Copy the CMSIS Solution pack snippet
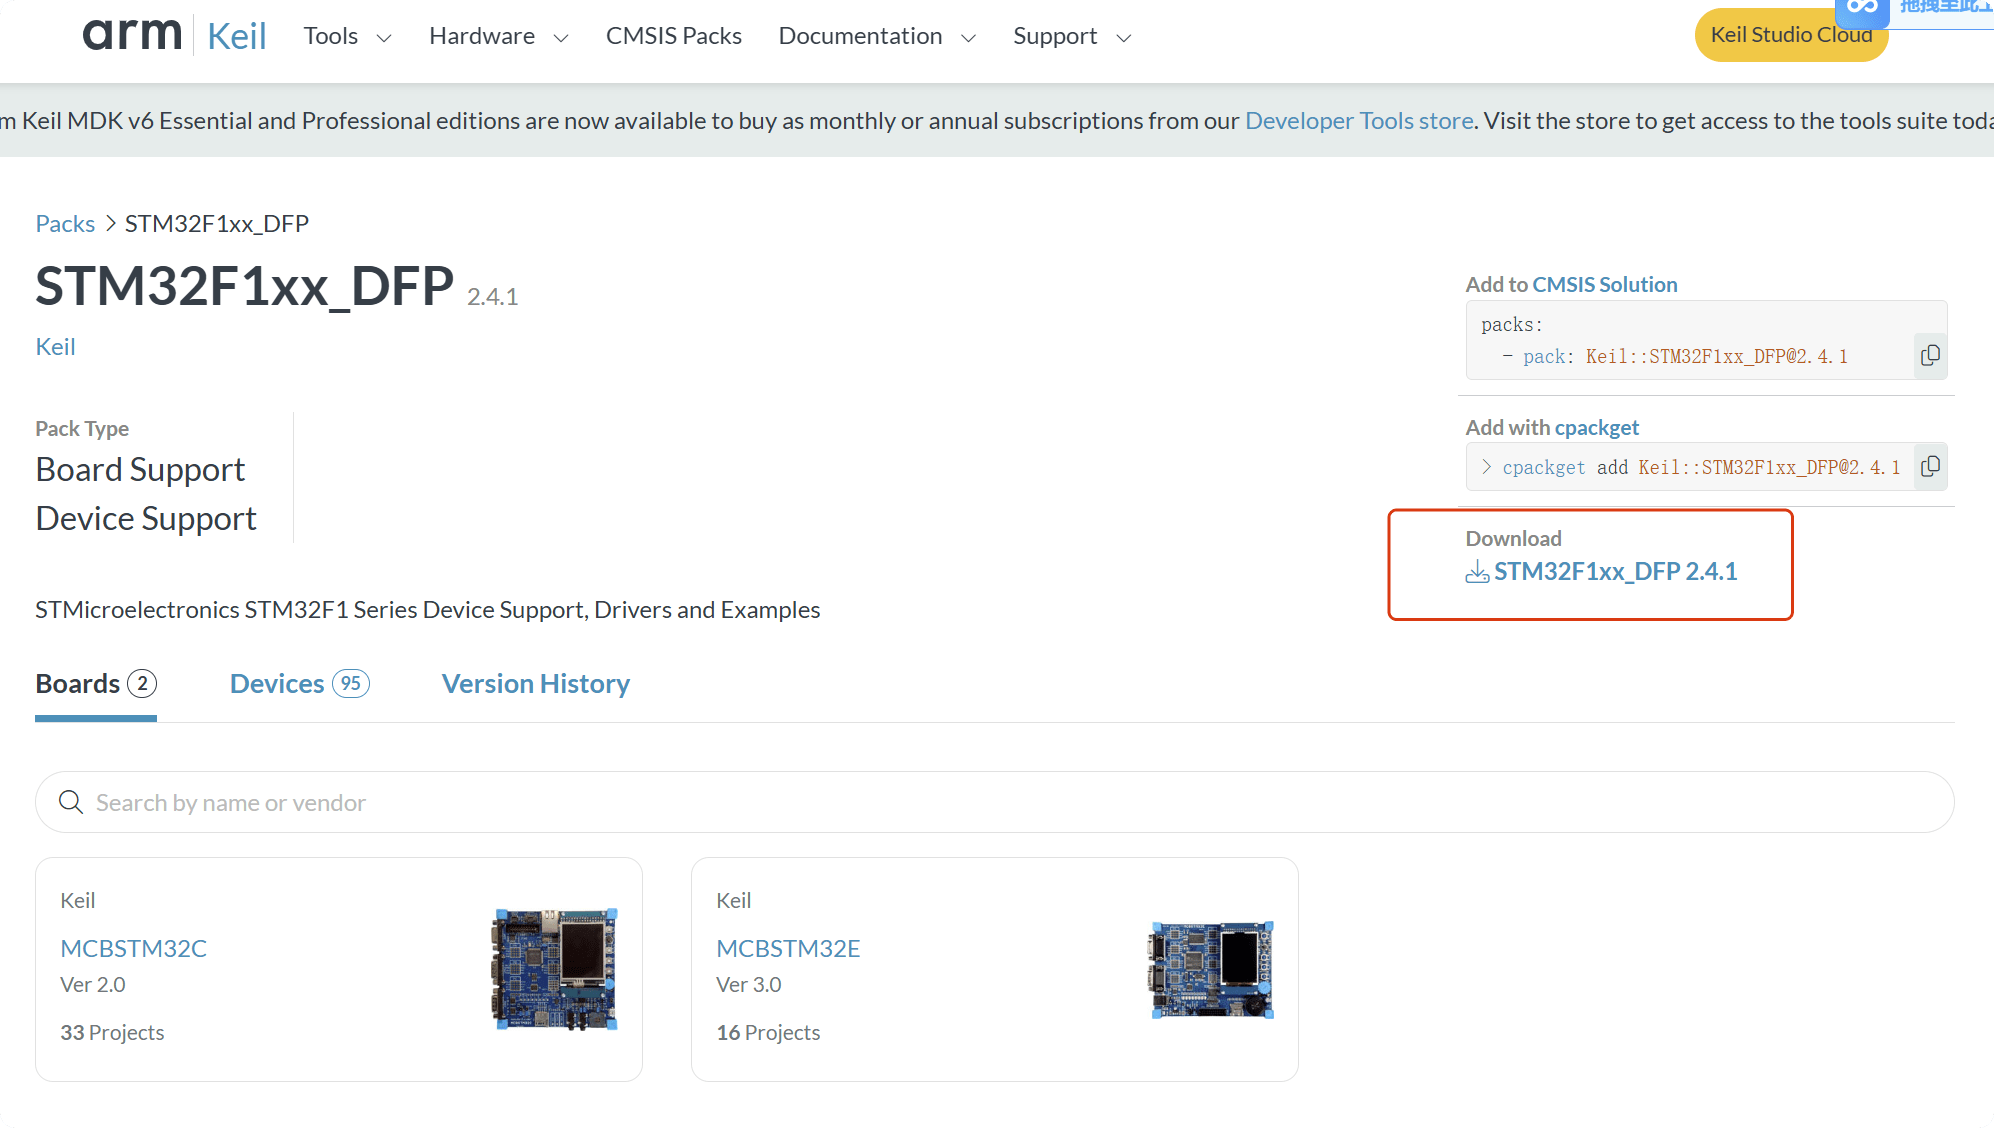 [1930, 356]
